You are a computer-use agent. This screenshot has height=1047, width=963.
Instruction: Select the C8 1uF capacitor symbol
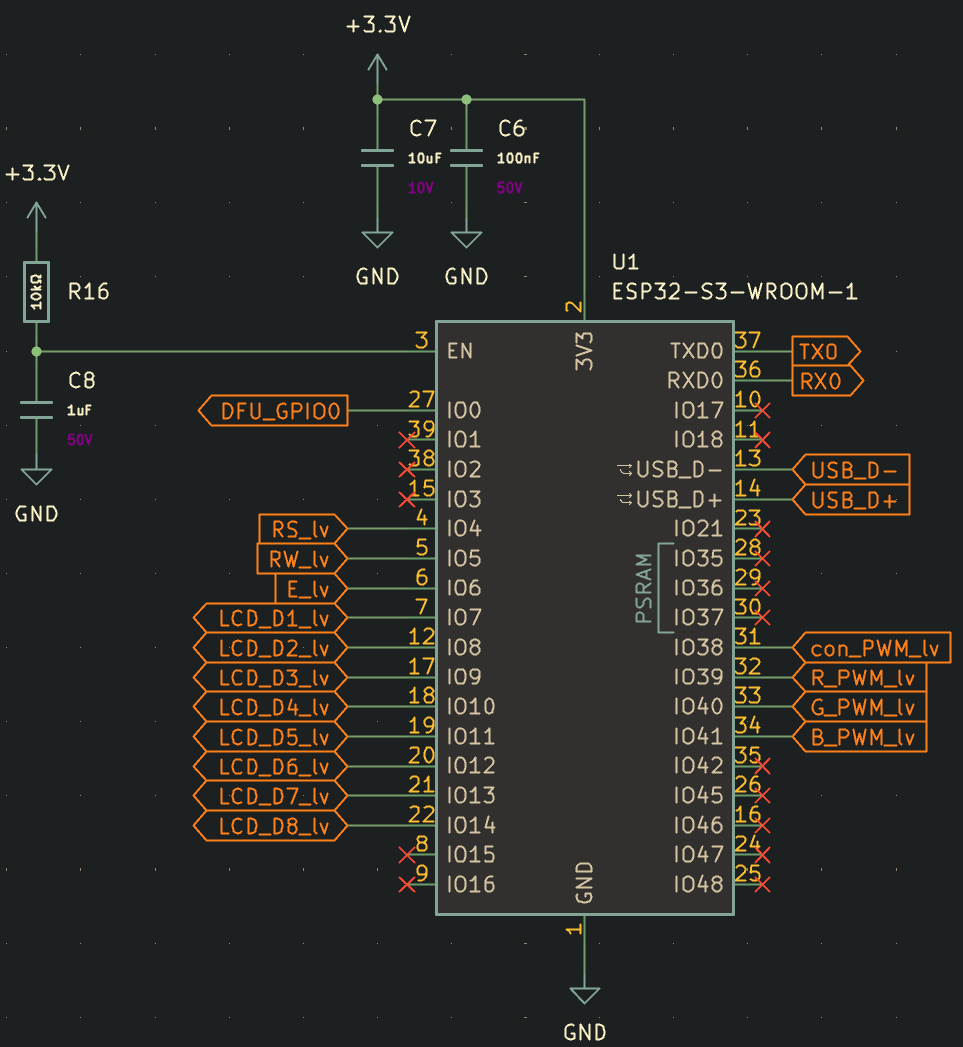click(36, 409)
